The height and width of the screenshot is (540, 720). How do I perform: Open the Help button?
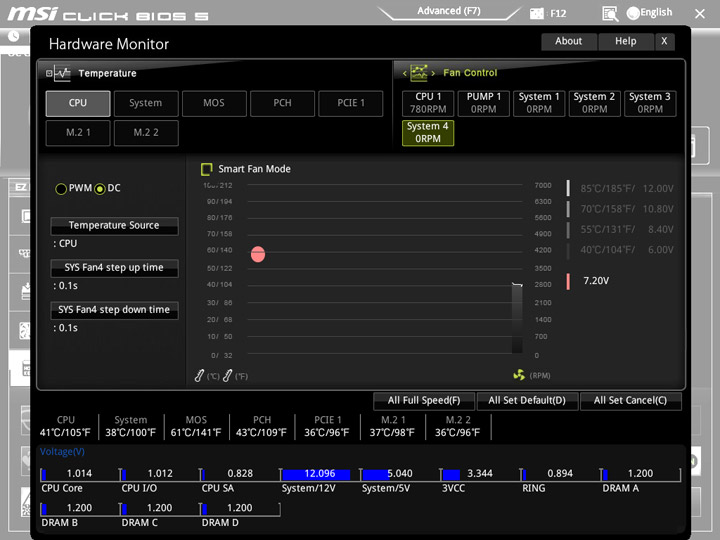[x=625, y=41]
